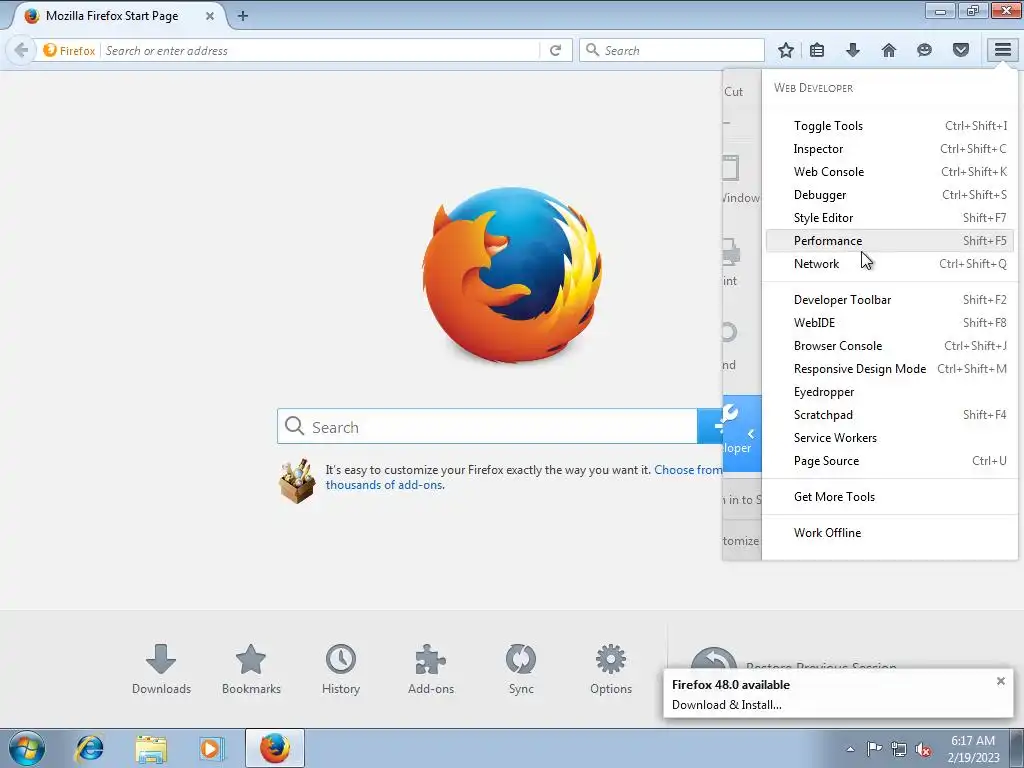Open Bookmarks shortcut at page bottom

point(251,669)
